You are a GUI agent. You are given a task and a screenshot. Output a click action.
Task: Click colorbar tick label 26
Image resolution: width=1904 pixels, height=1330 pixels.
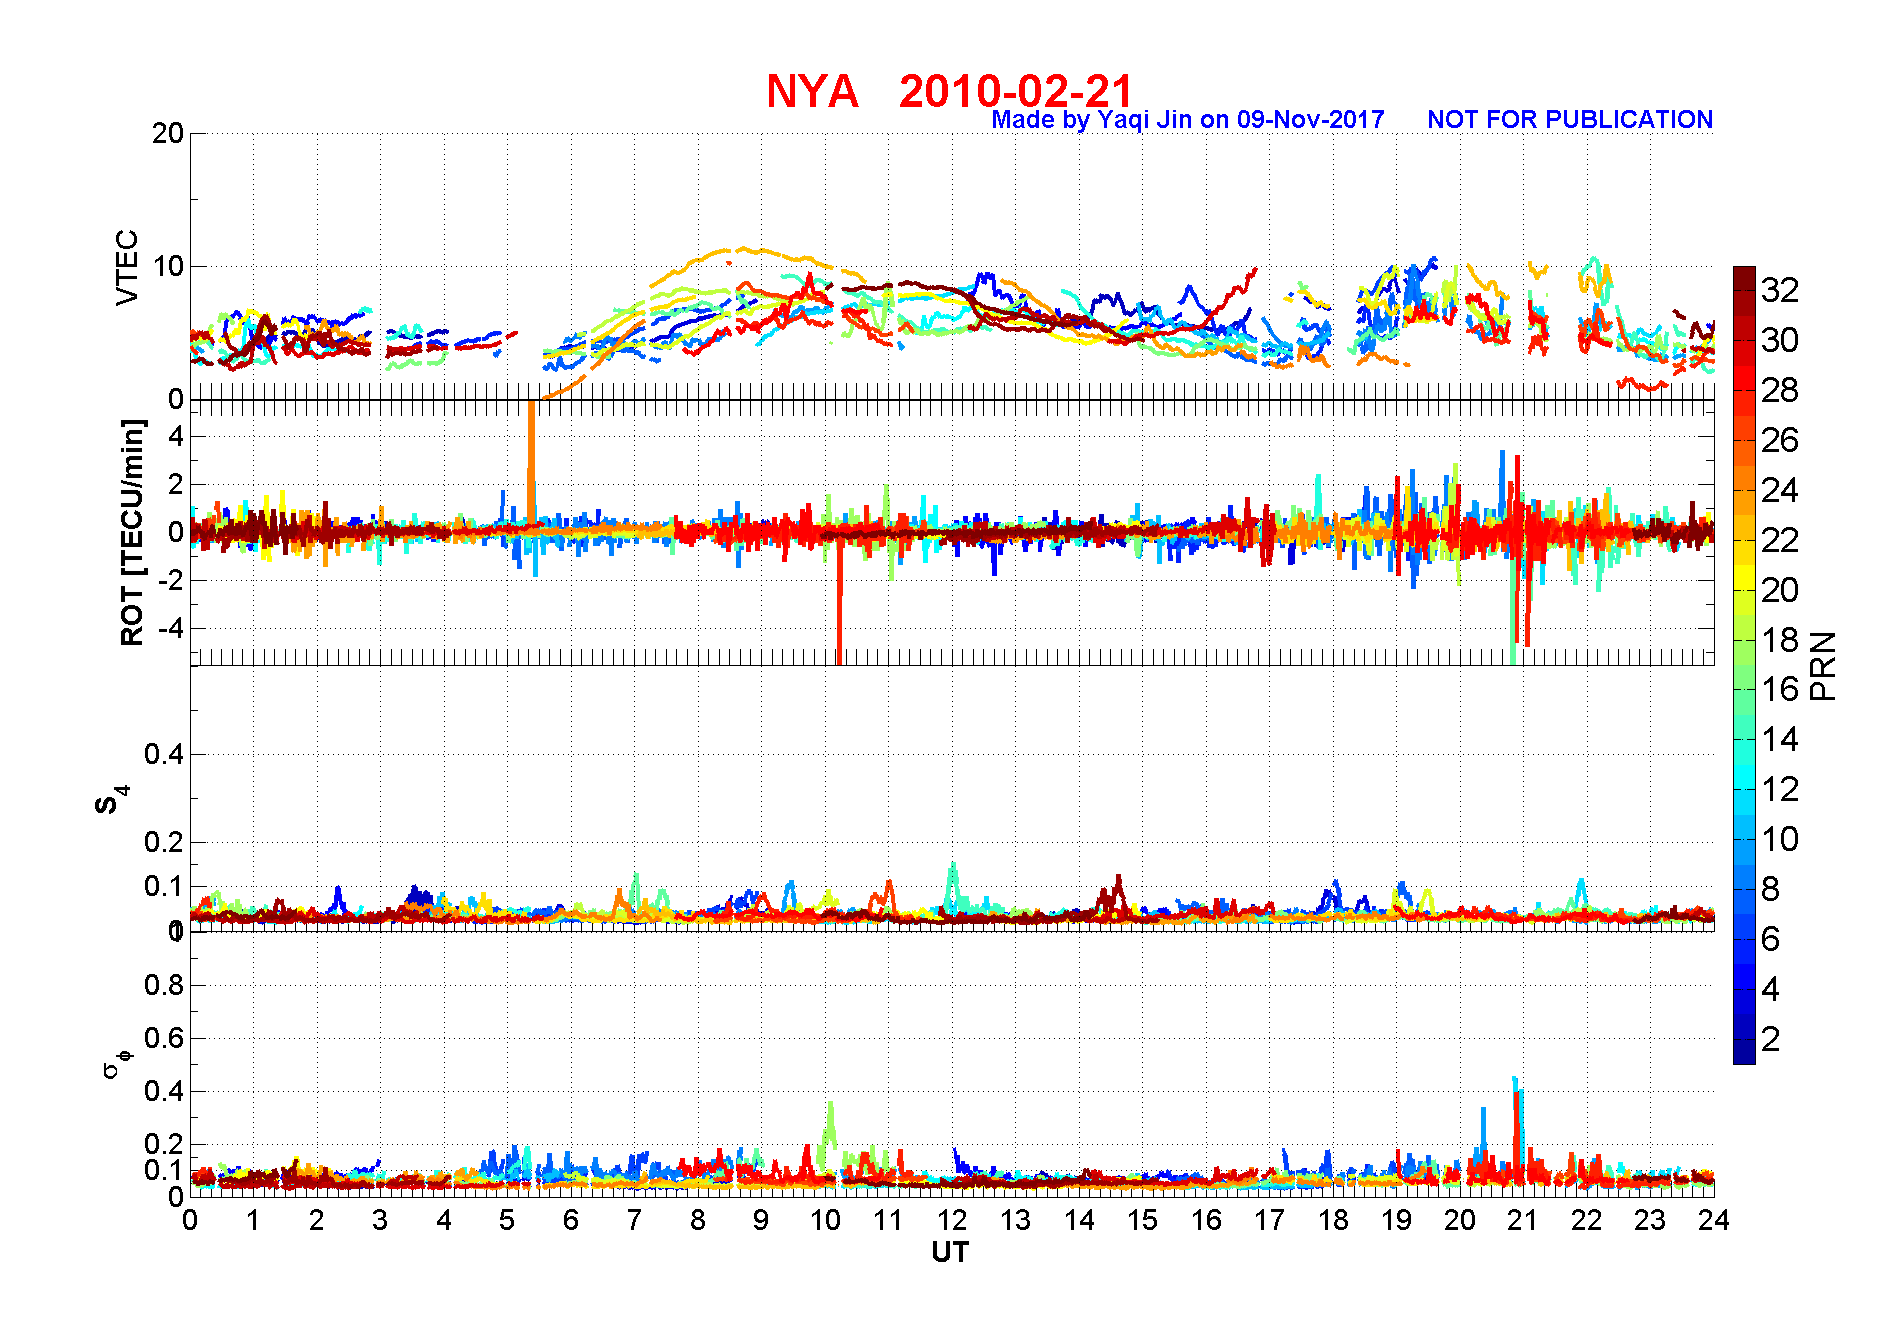tap(1780, 440)
